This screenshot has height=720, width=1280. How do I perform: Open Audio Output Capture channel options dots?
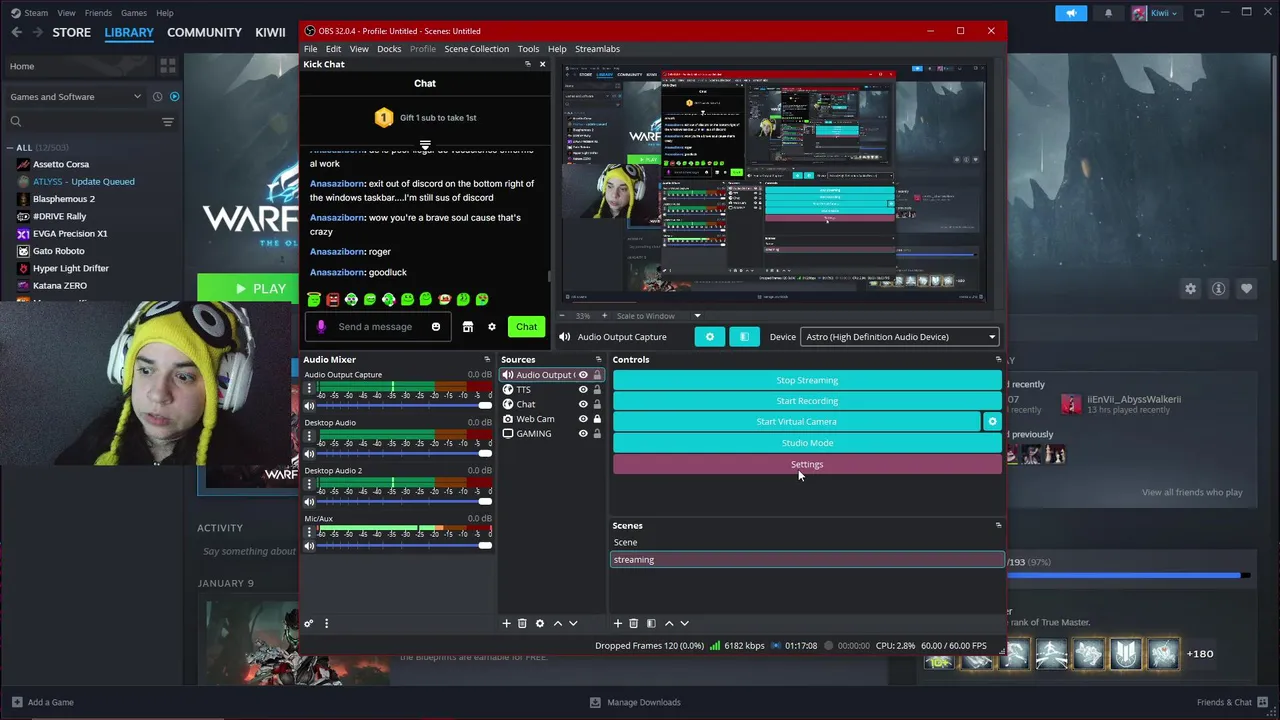coord(309,388)
